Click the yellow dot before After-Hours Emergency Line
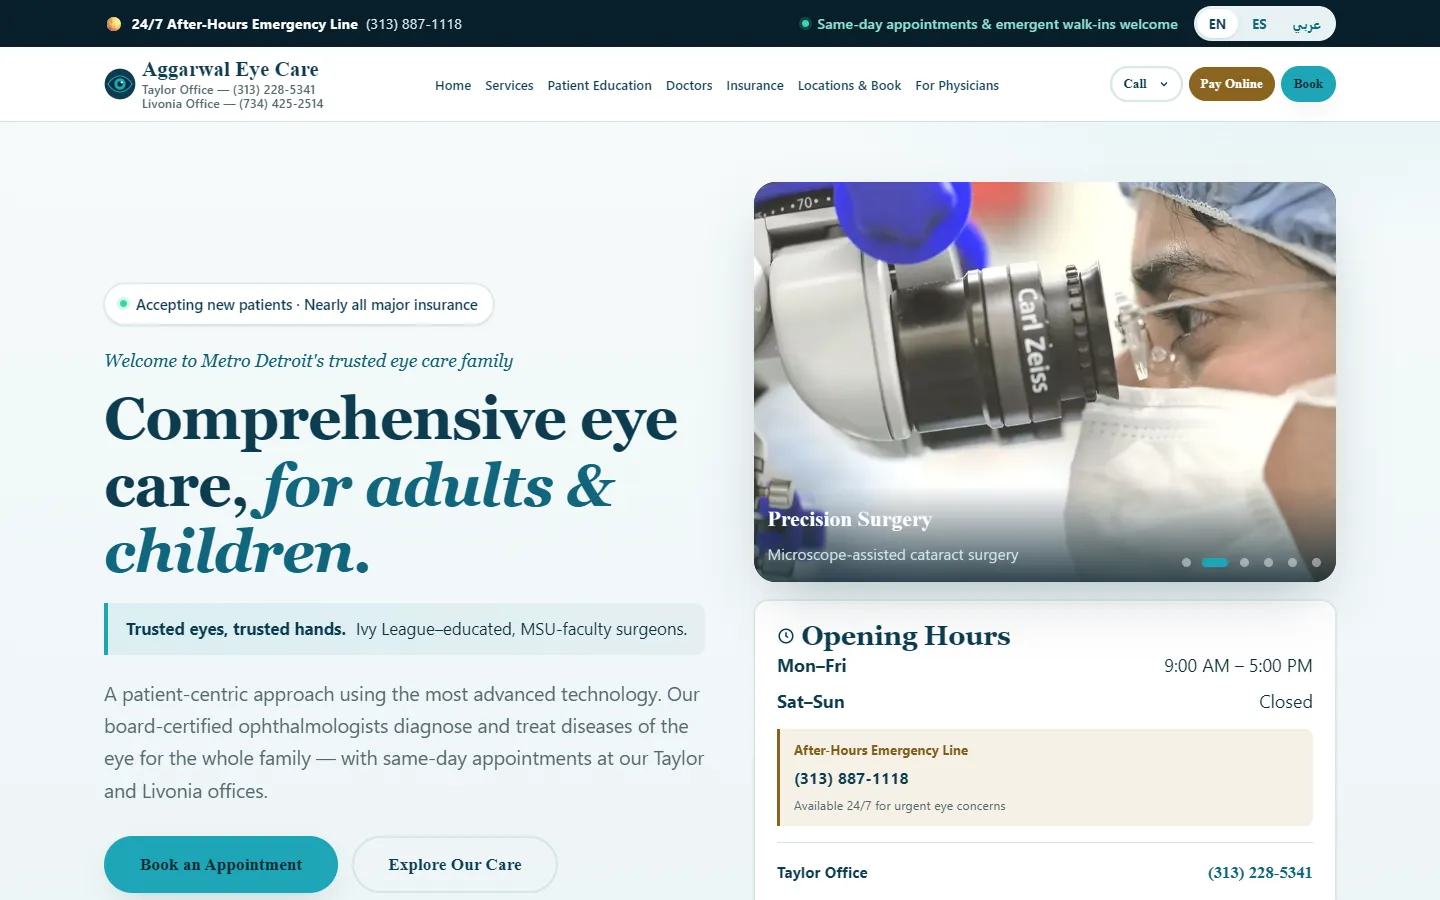 point(114,24)
